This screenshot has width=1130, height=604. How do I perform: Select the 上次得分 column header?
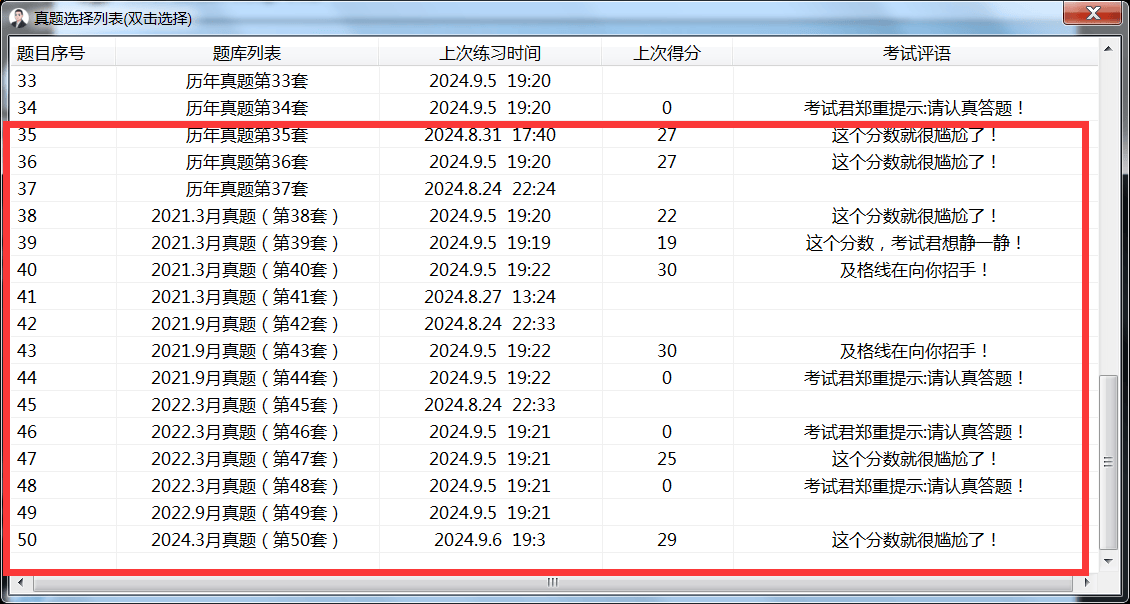coord(667,53)
